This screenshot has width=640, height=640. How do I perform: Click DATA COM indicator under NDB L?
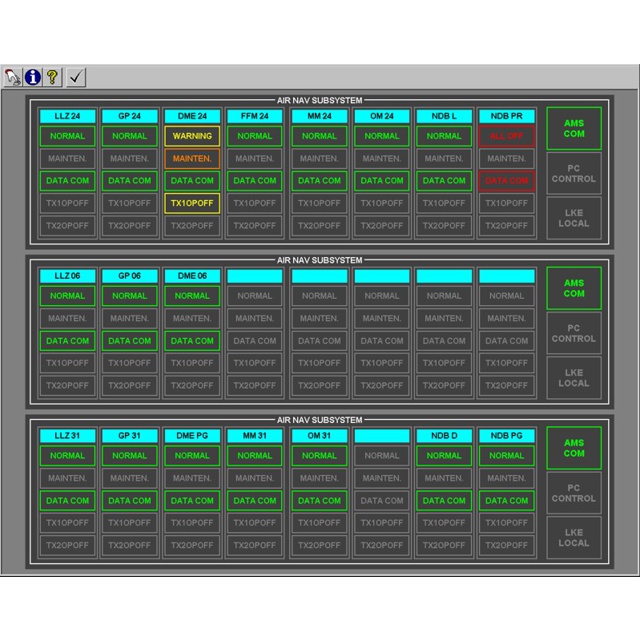(444, 181)
